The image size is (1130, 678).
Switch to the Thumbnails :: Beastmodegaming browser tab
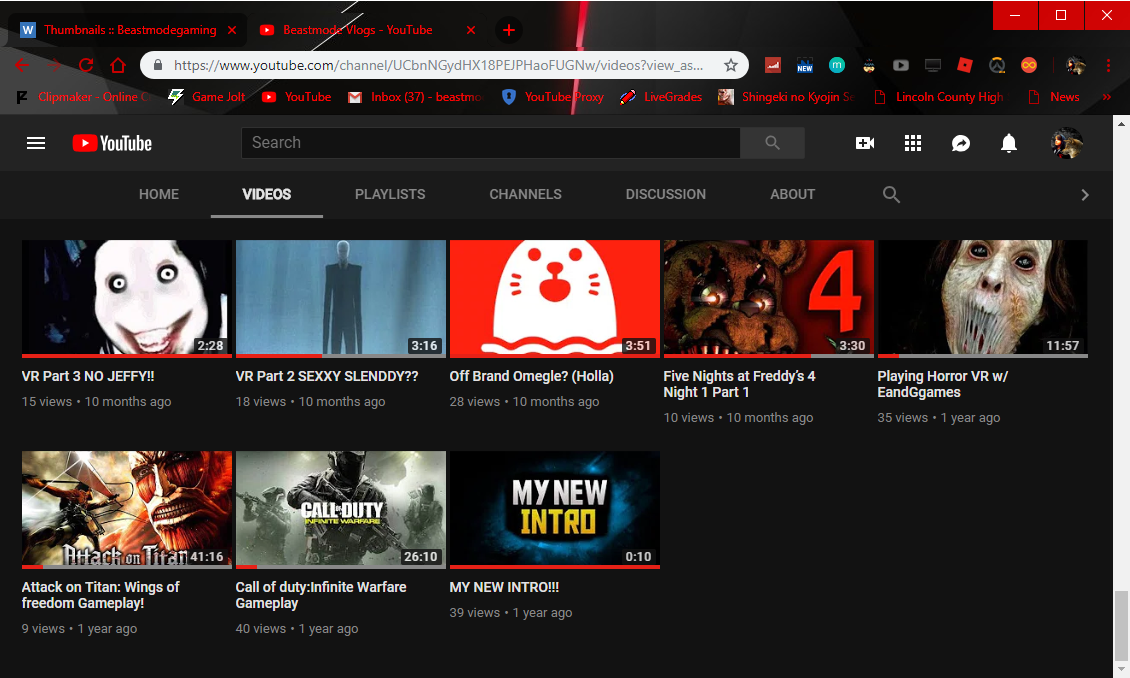click(128, 30)
